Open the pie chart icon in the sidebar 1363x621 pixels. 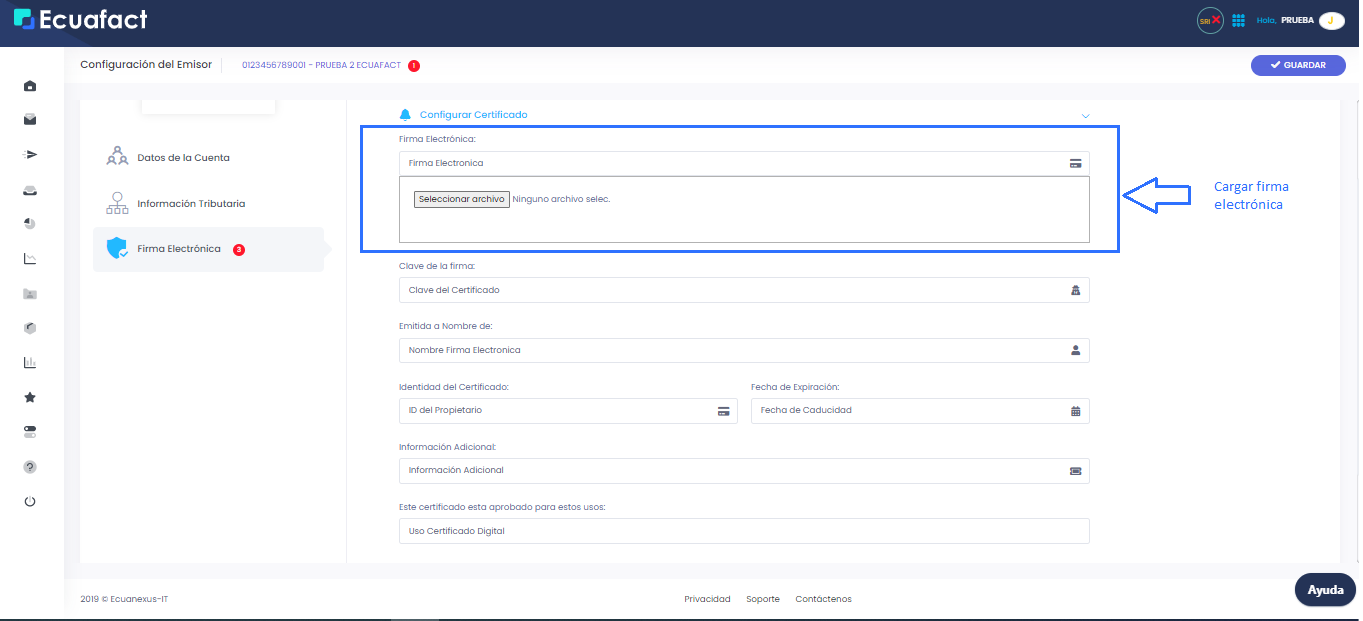29,223
